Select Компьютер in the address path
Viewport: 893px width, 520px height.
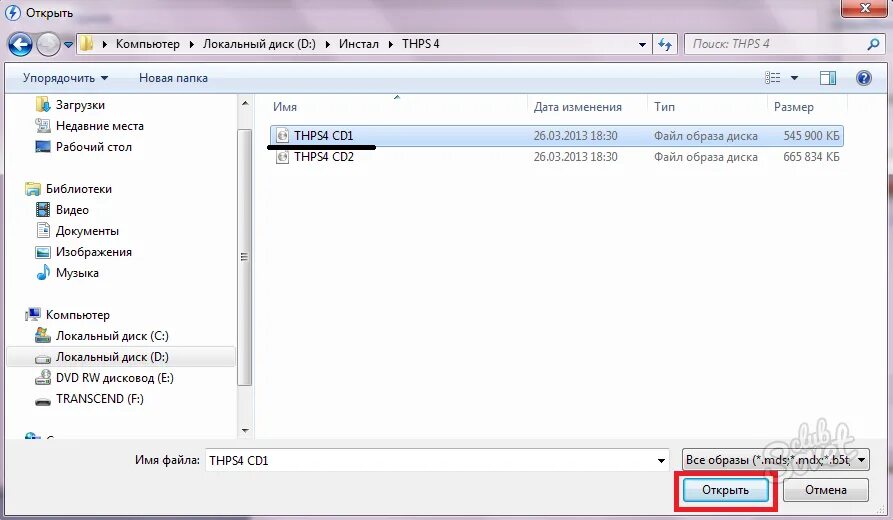tap(148, 44)
